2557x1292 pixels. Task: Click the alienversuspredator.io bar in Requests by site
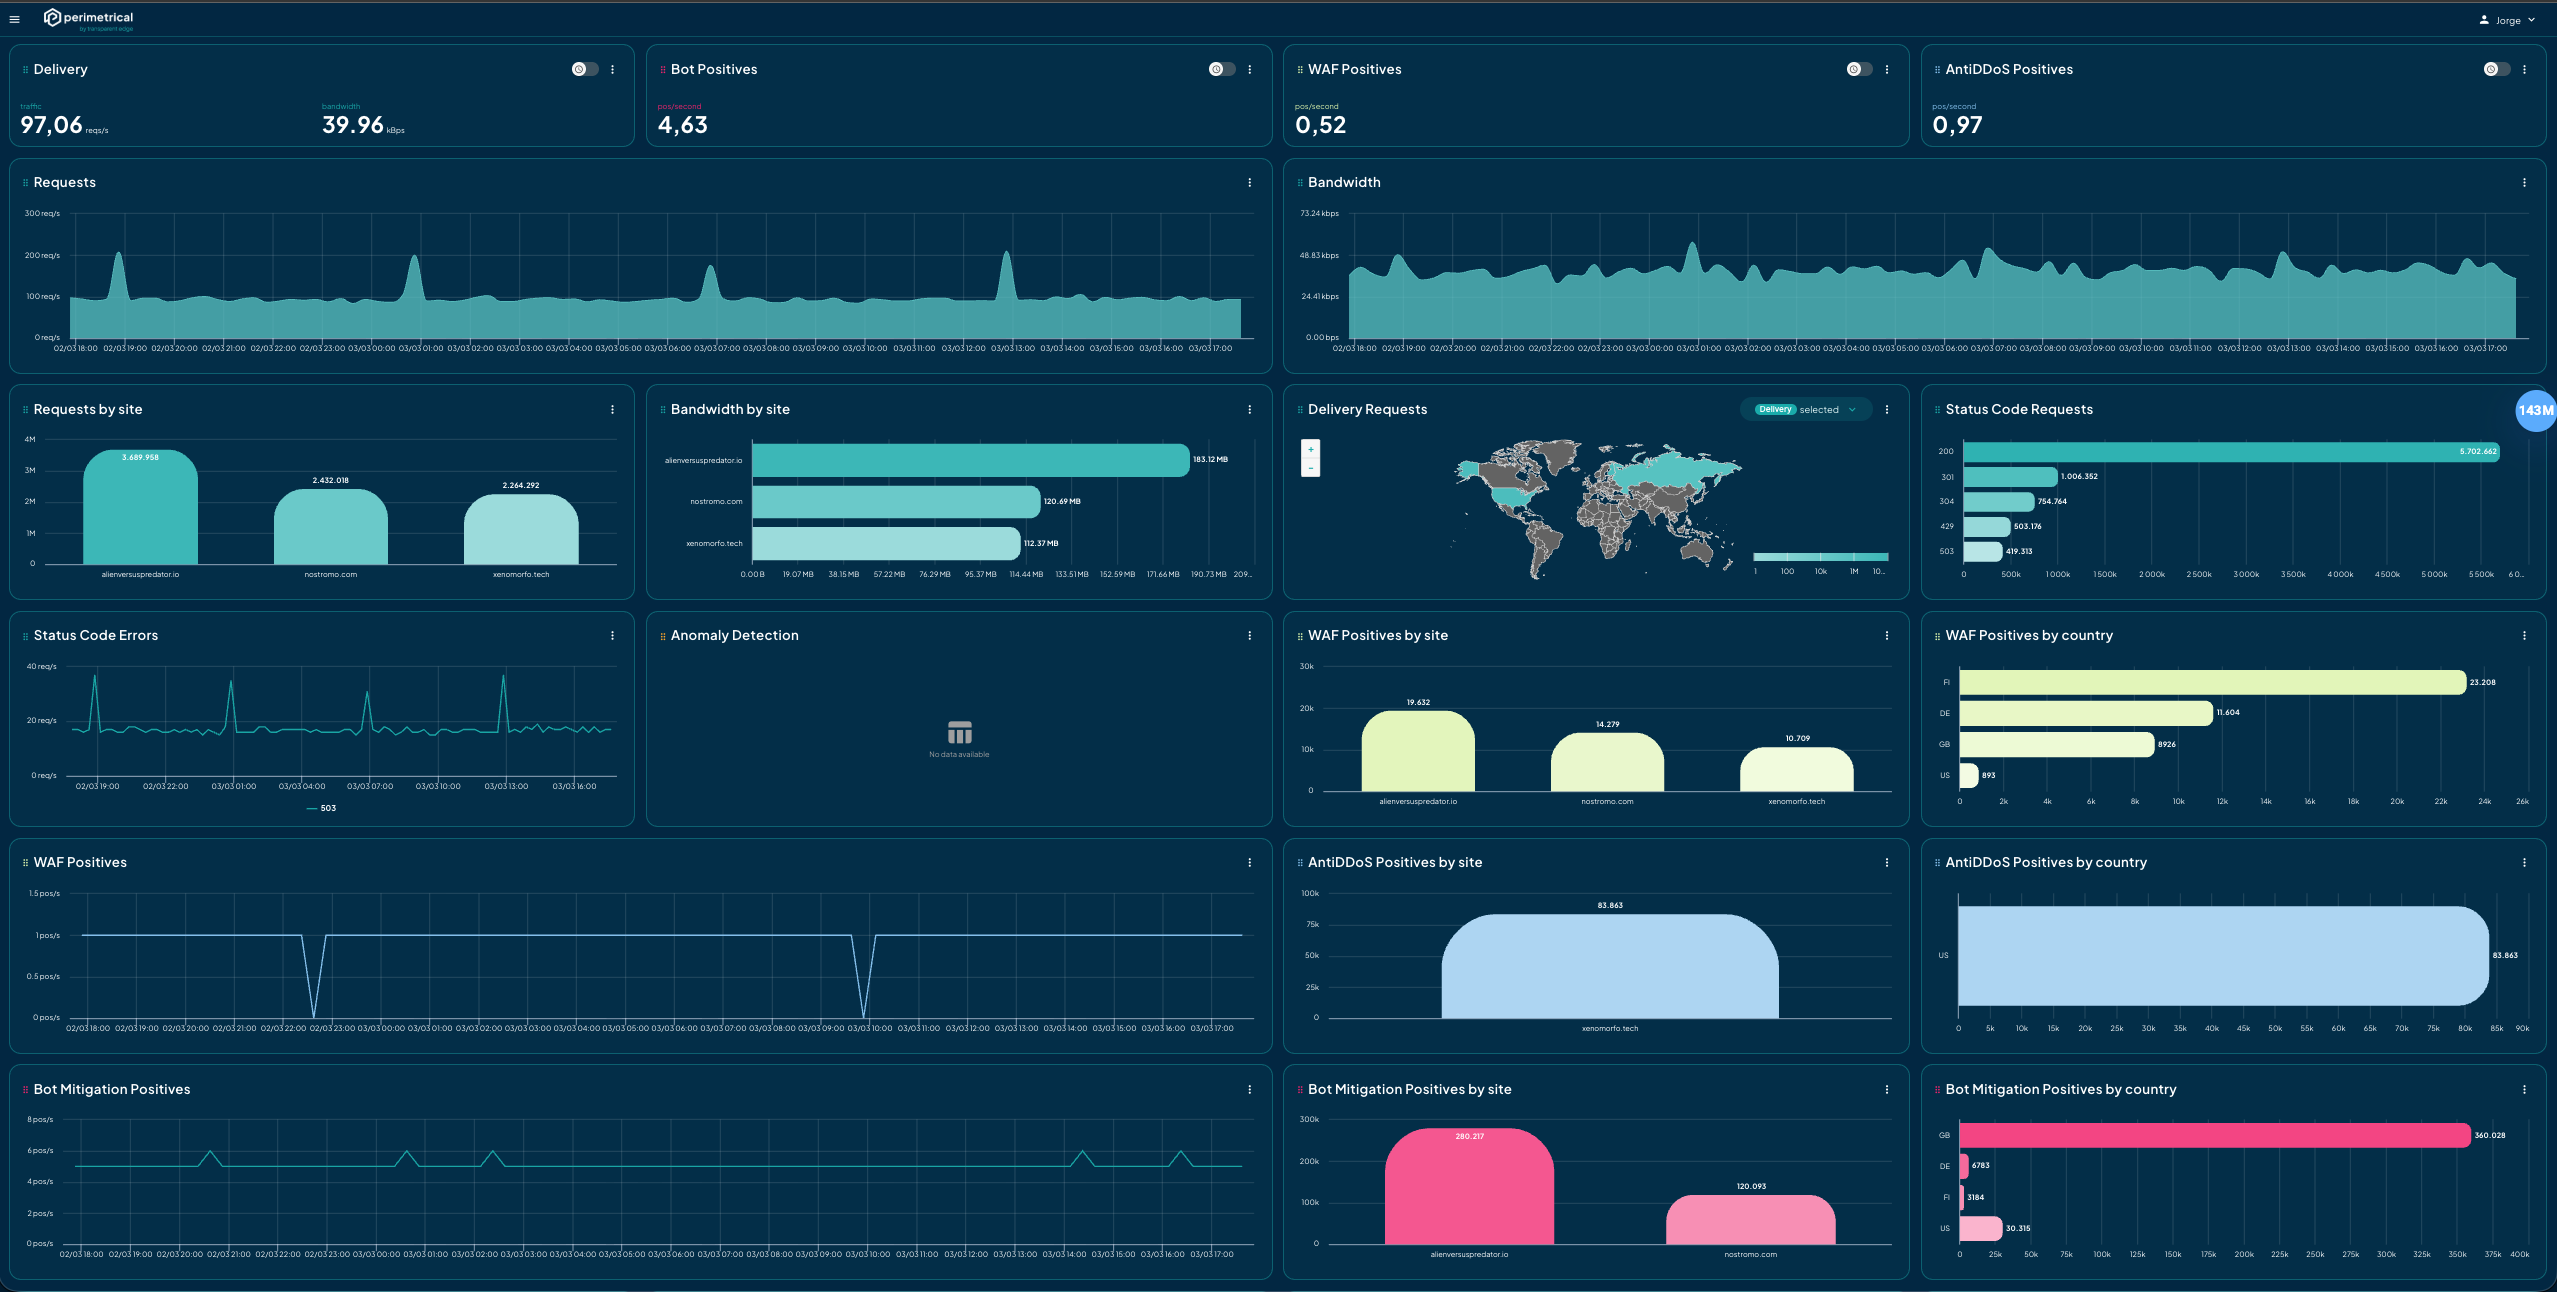(140, 508)
